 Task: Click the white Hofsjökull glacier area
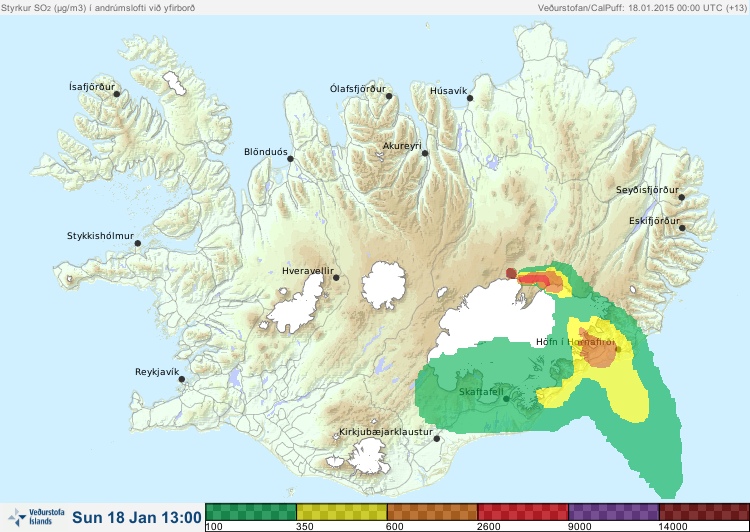coord(384,285)
